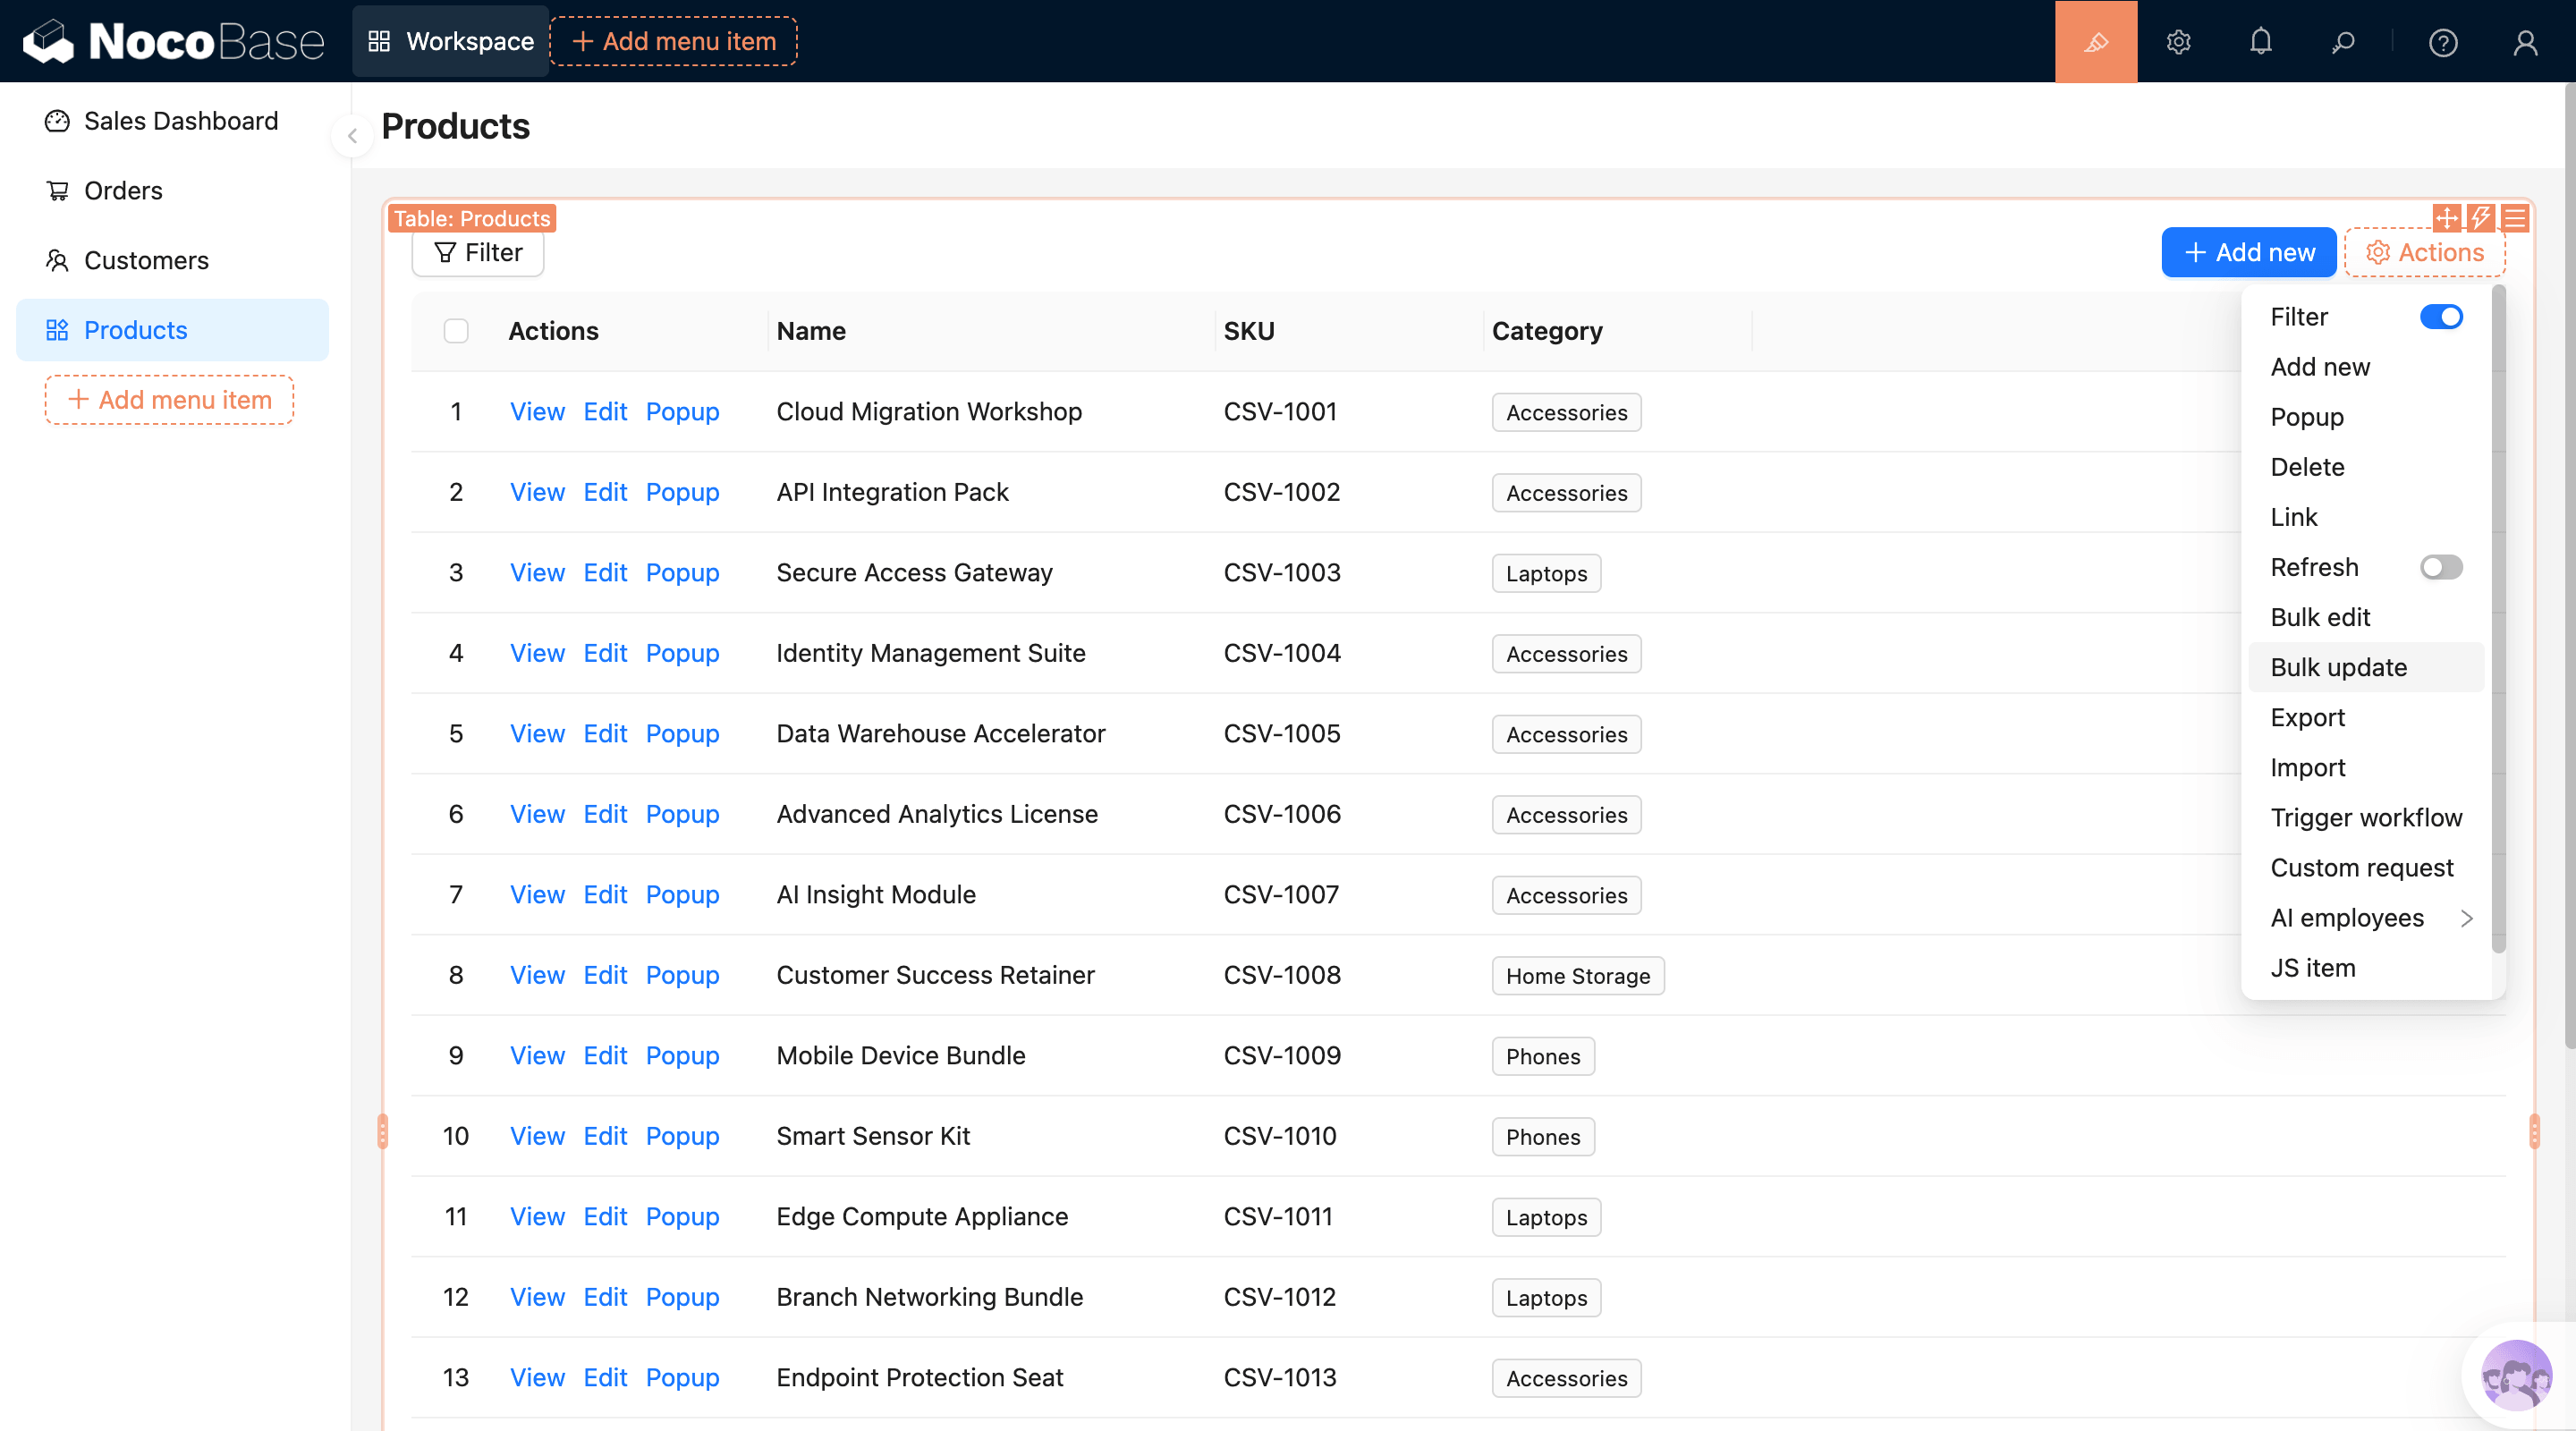2576x1431 pixels.
Task: Click the UI editor highlighter icon
Action: (x=2095, y=42)
